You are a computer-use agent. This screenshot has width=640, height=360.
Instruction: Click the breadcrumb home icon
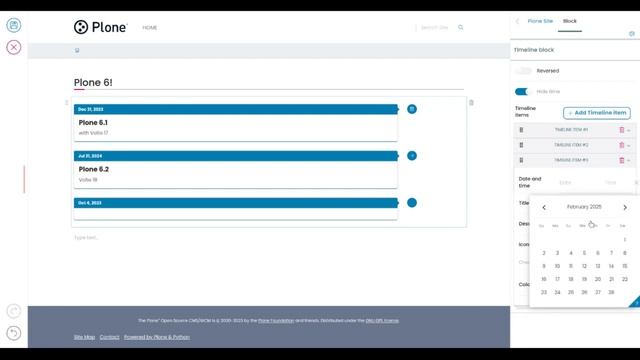(77, 50)
